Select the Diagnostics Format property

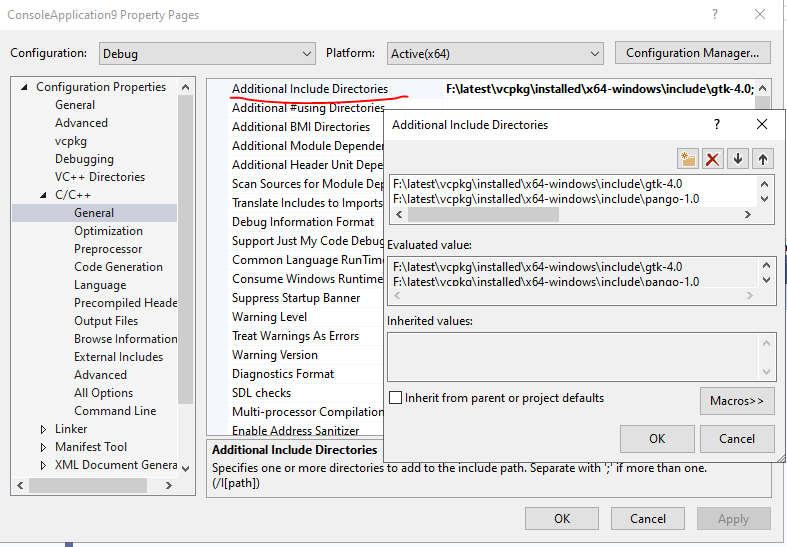283,374
